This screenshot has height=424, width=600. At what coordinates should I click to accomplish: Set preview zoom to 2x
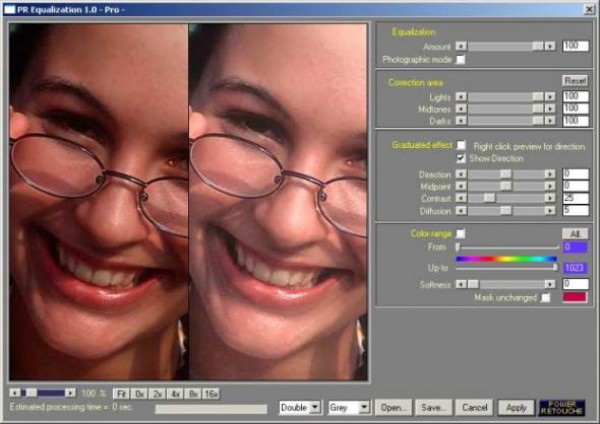tap(159, 393)
